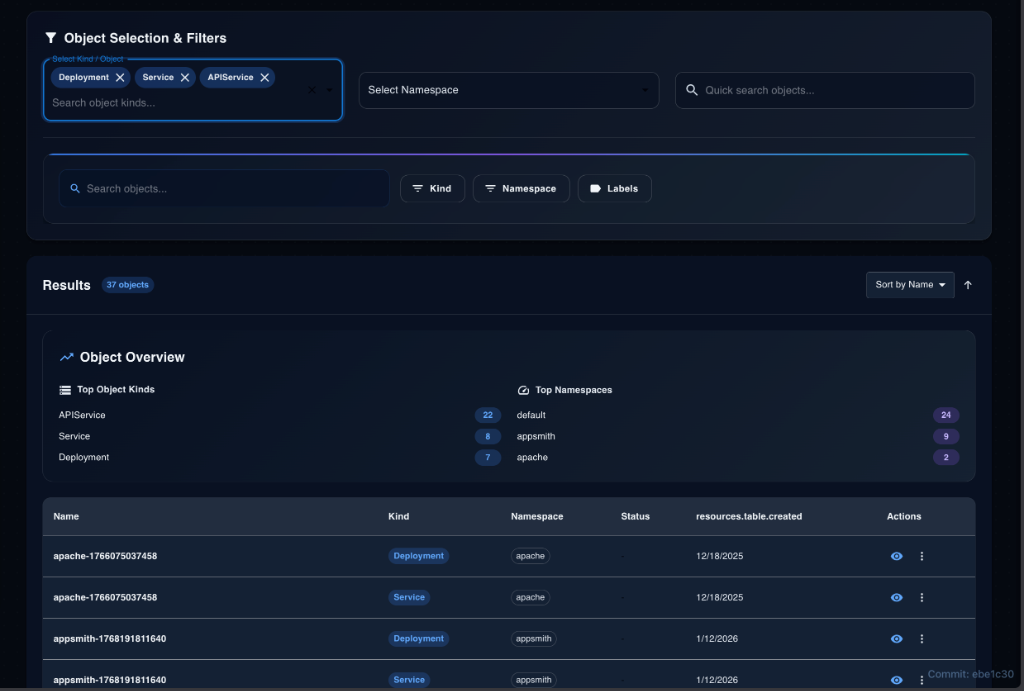Expand the Select Namespace dropdown
Image resolution: width=1024 pixels, height=691 pixels.
click(508, 90)
